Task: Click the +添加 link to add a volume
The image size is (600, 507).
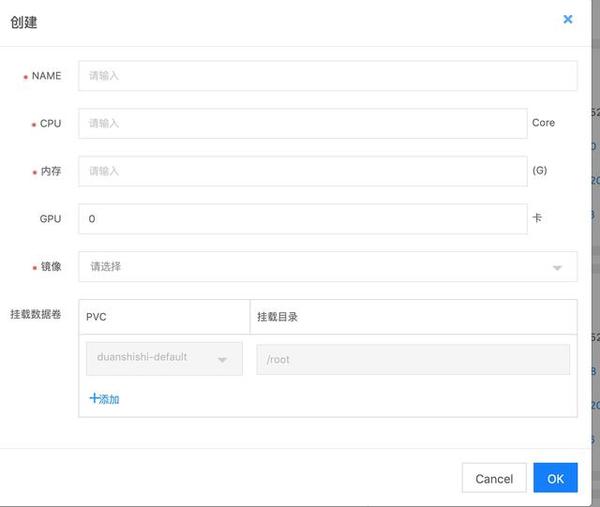Action: pyautogui.click(x=104, y=399)
